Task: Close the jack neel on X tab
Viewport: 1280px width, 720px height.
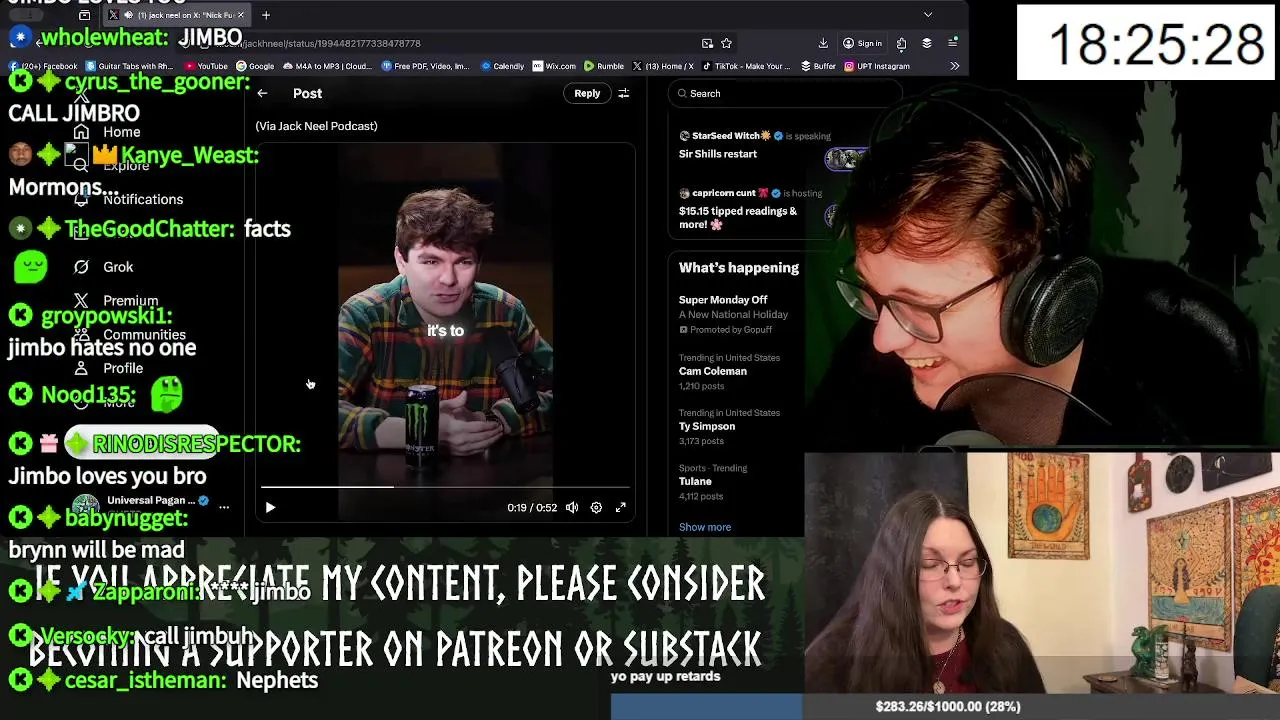Action: pos(241,15)
